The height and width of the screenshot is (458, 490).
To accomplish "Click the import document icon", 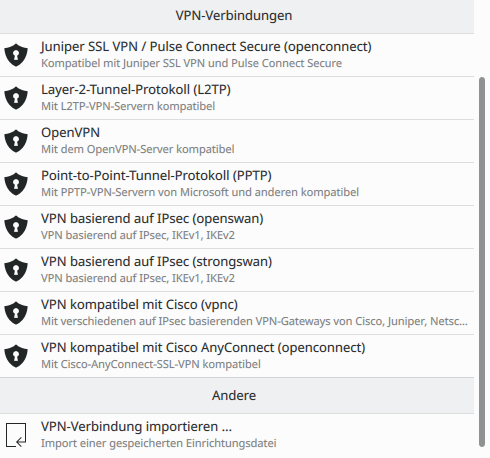I will [16, 435].
